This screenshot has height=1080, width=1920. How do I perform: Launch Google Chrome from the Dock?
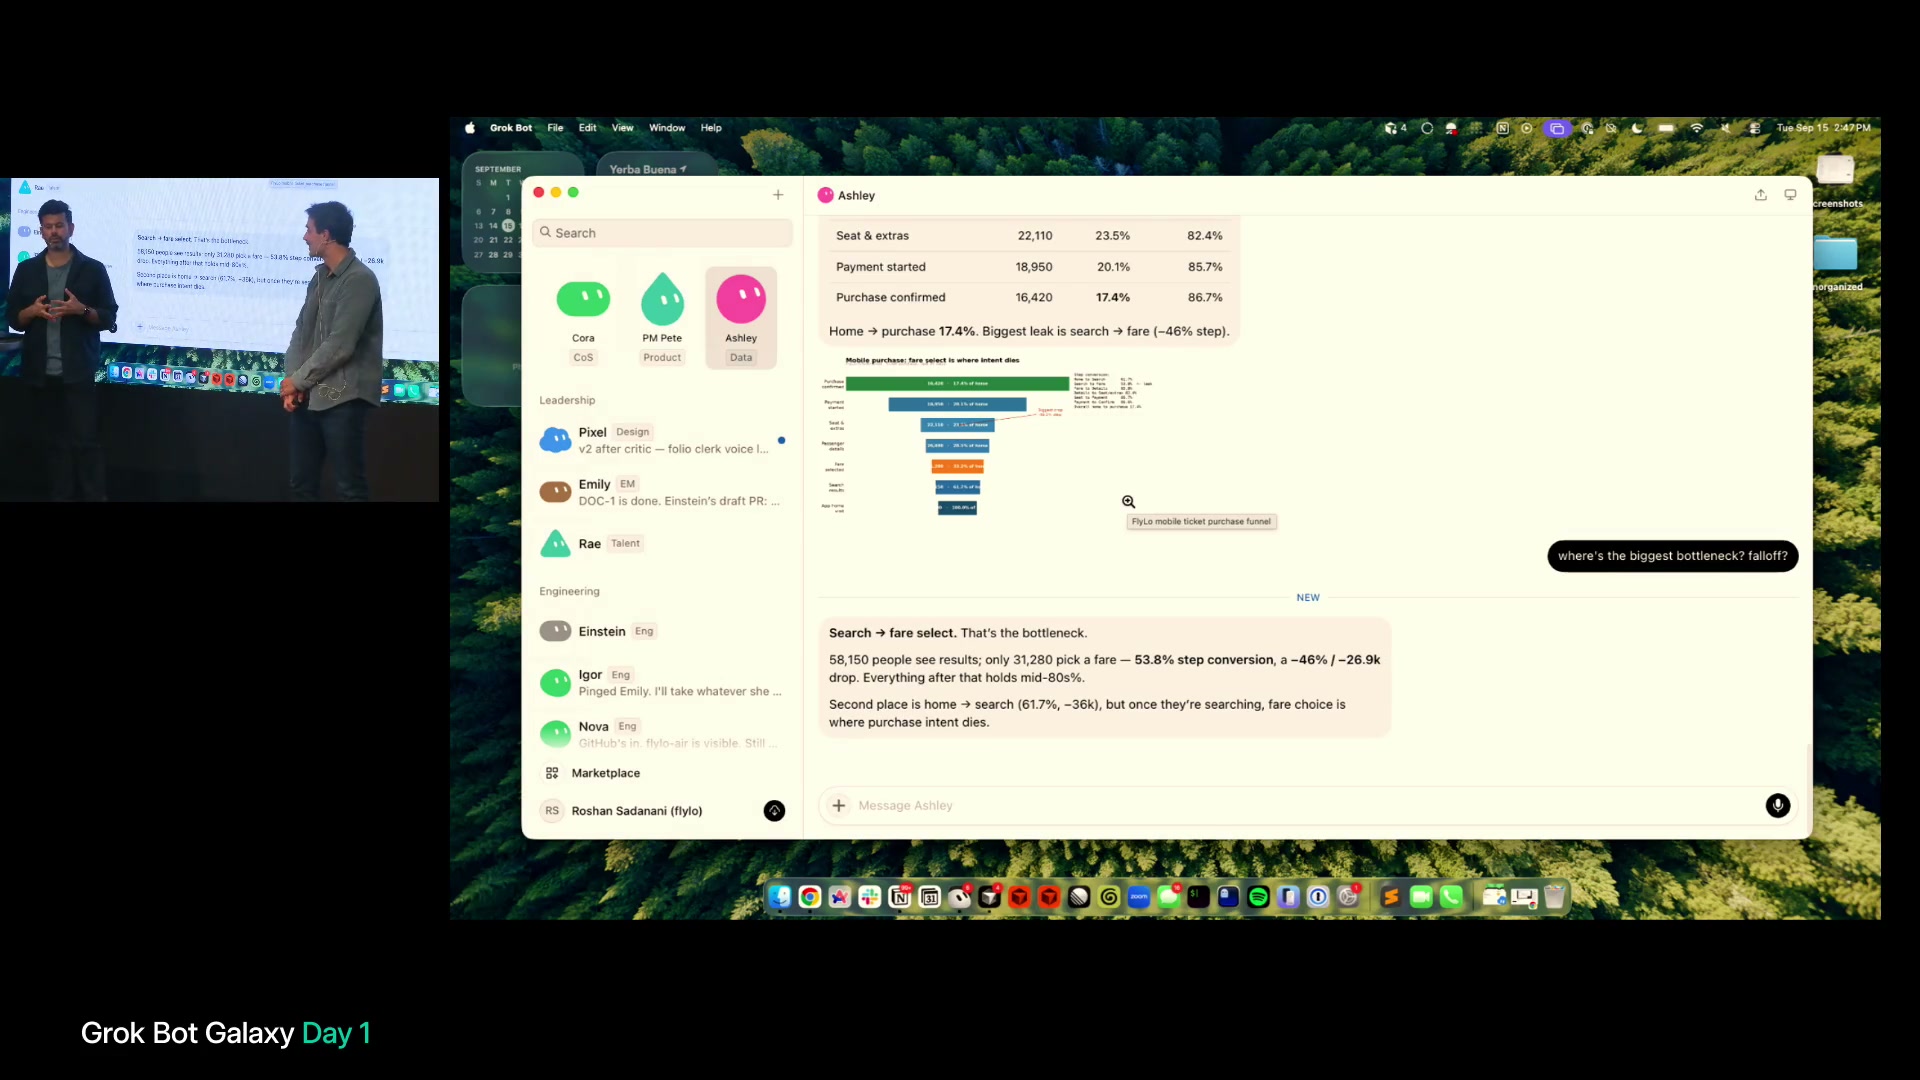pos(810,897)
